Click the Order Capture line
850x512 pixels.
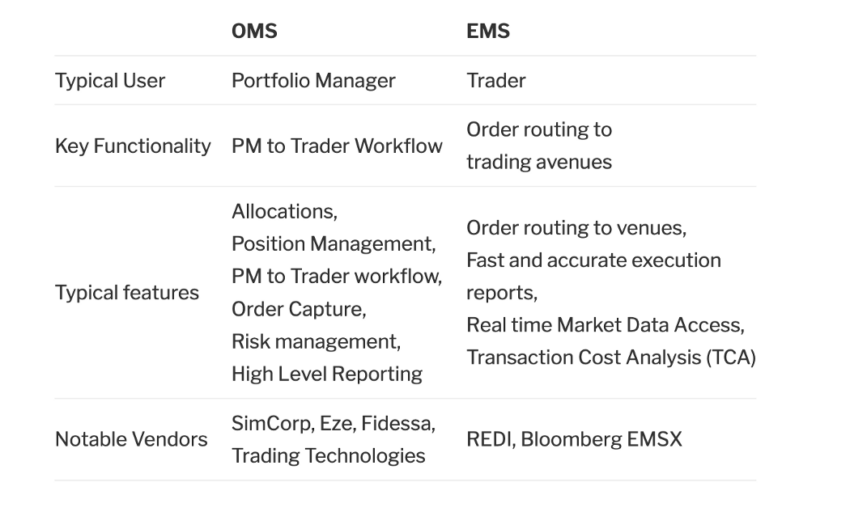pos(299,309)
